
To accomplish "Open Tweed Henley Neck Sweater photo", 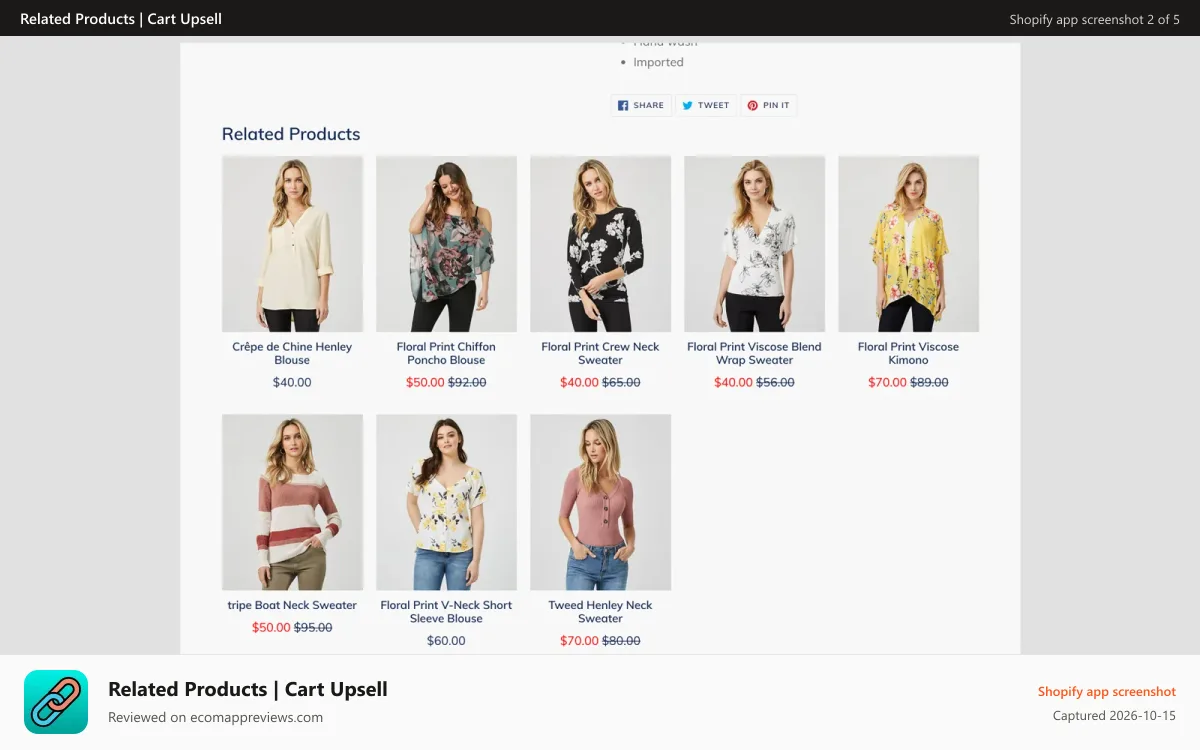I will click(x=600, y=502).
